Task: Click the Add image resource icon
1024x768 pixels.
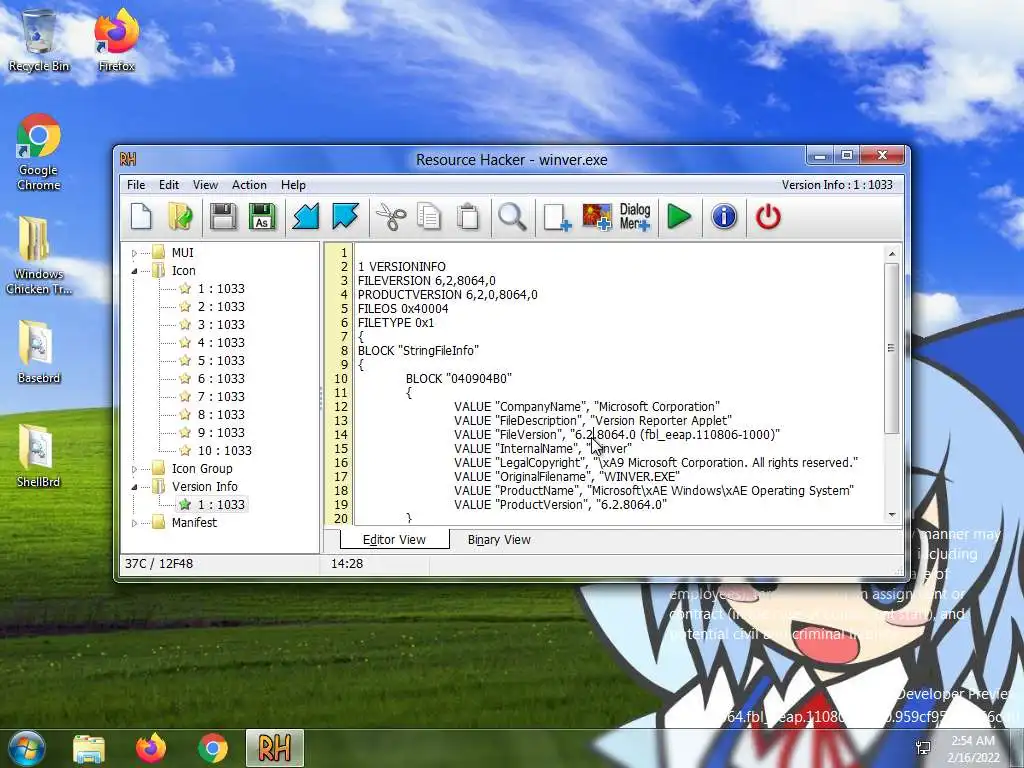Action: (597, 217)
